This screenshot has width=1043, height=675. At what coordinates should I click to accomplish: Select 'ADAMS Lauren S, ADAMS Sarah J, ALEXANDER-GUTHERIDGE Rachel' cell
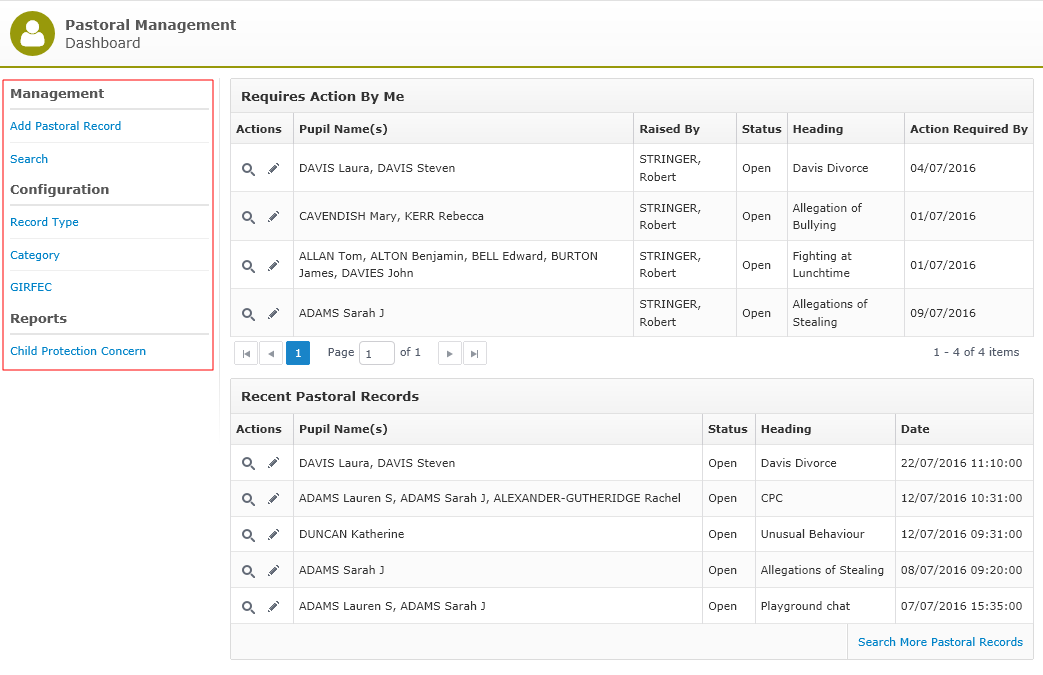498,498
